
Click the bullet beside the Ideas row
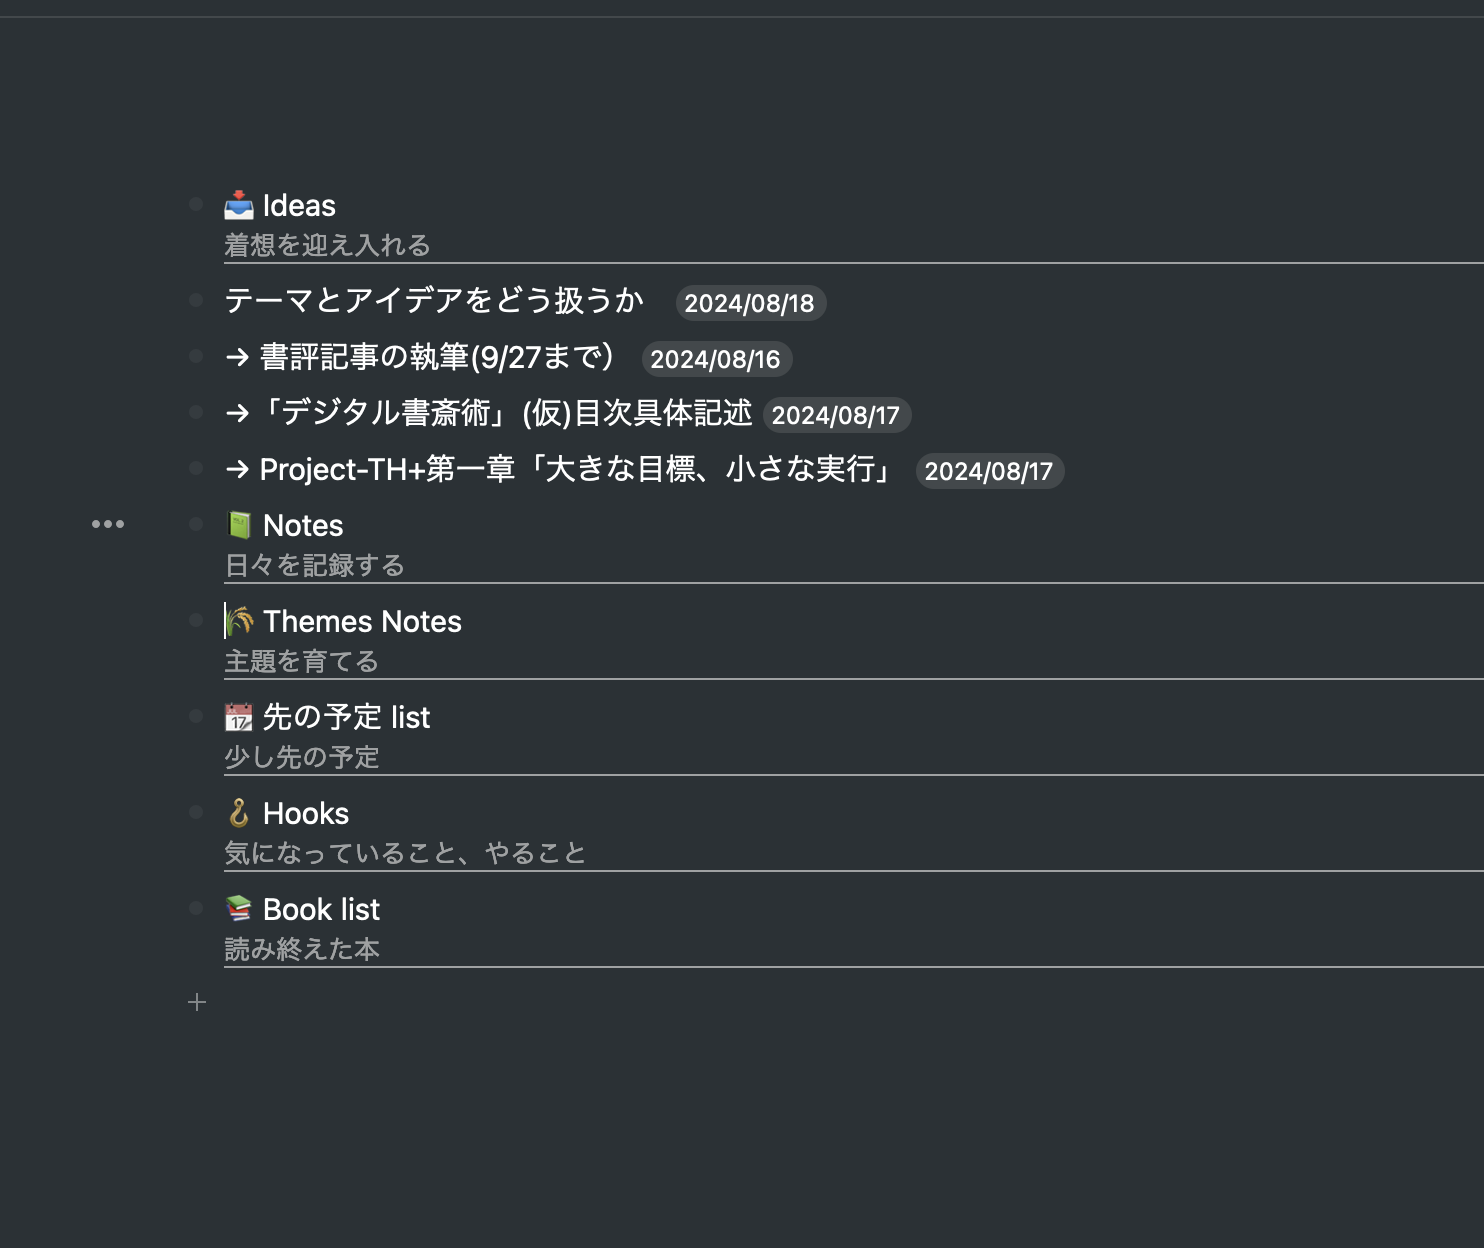click(x=197, y=205)
